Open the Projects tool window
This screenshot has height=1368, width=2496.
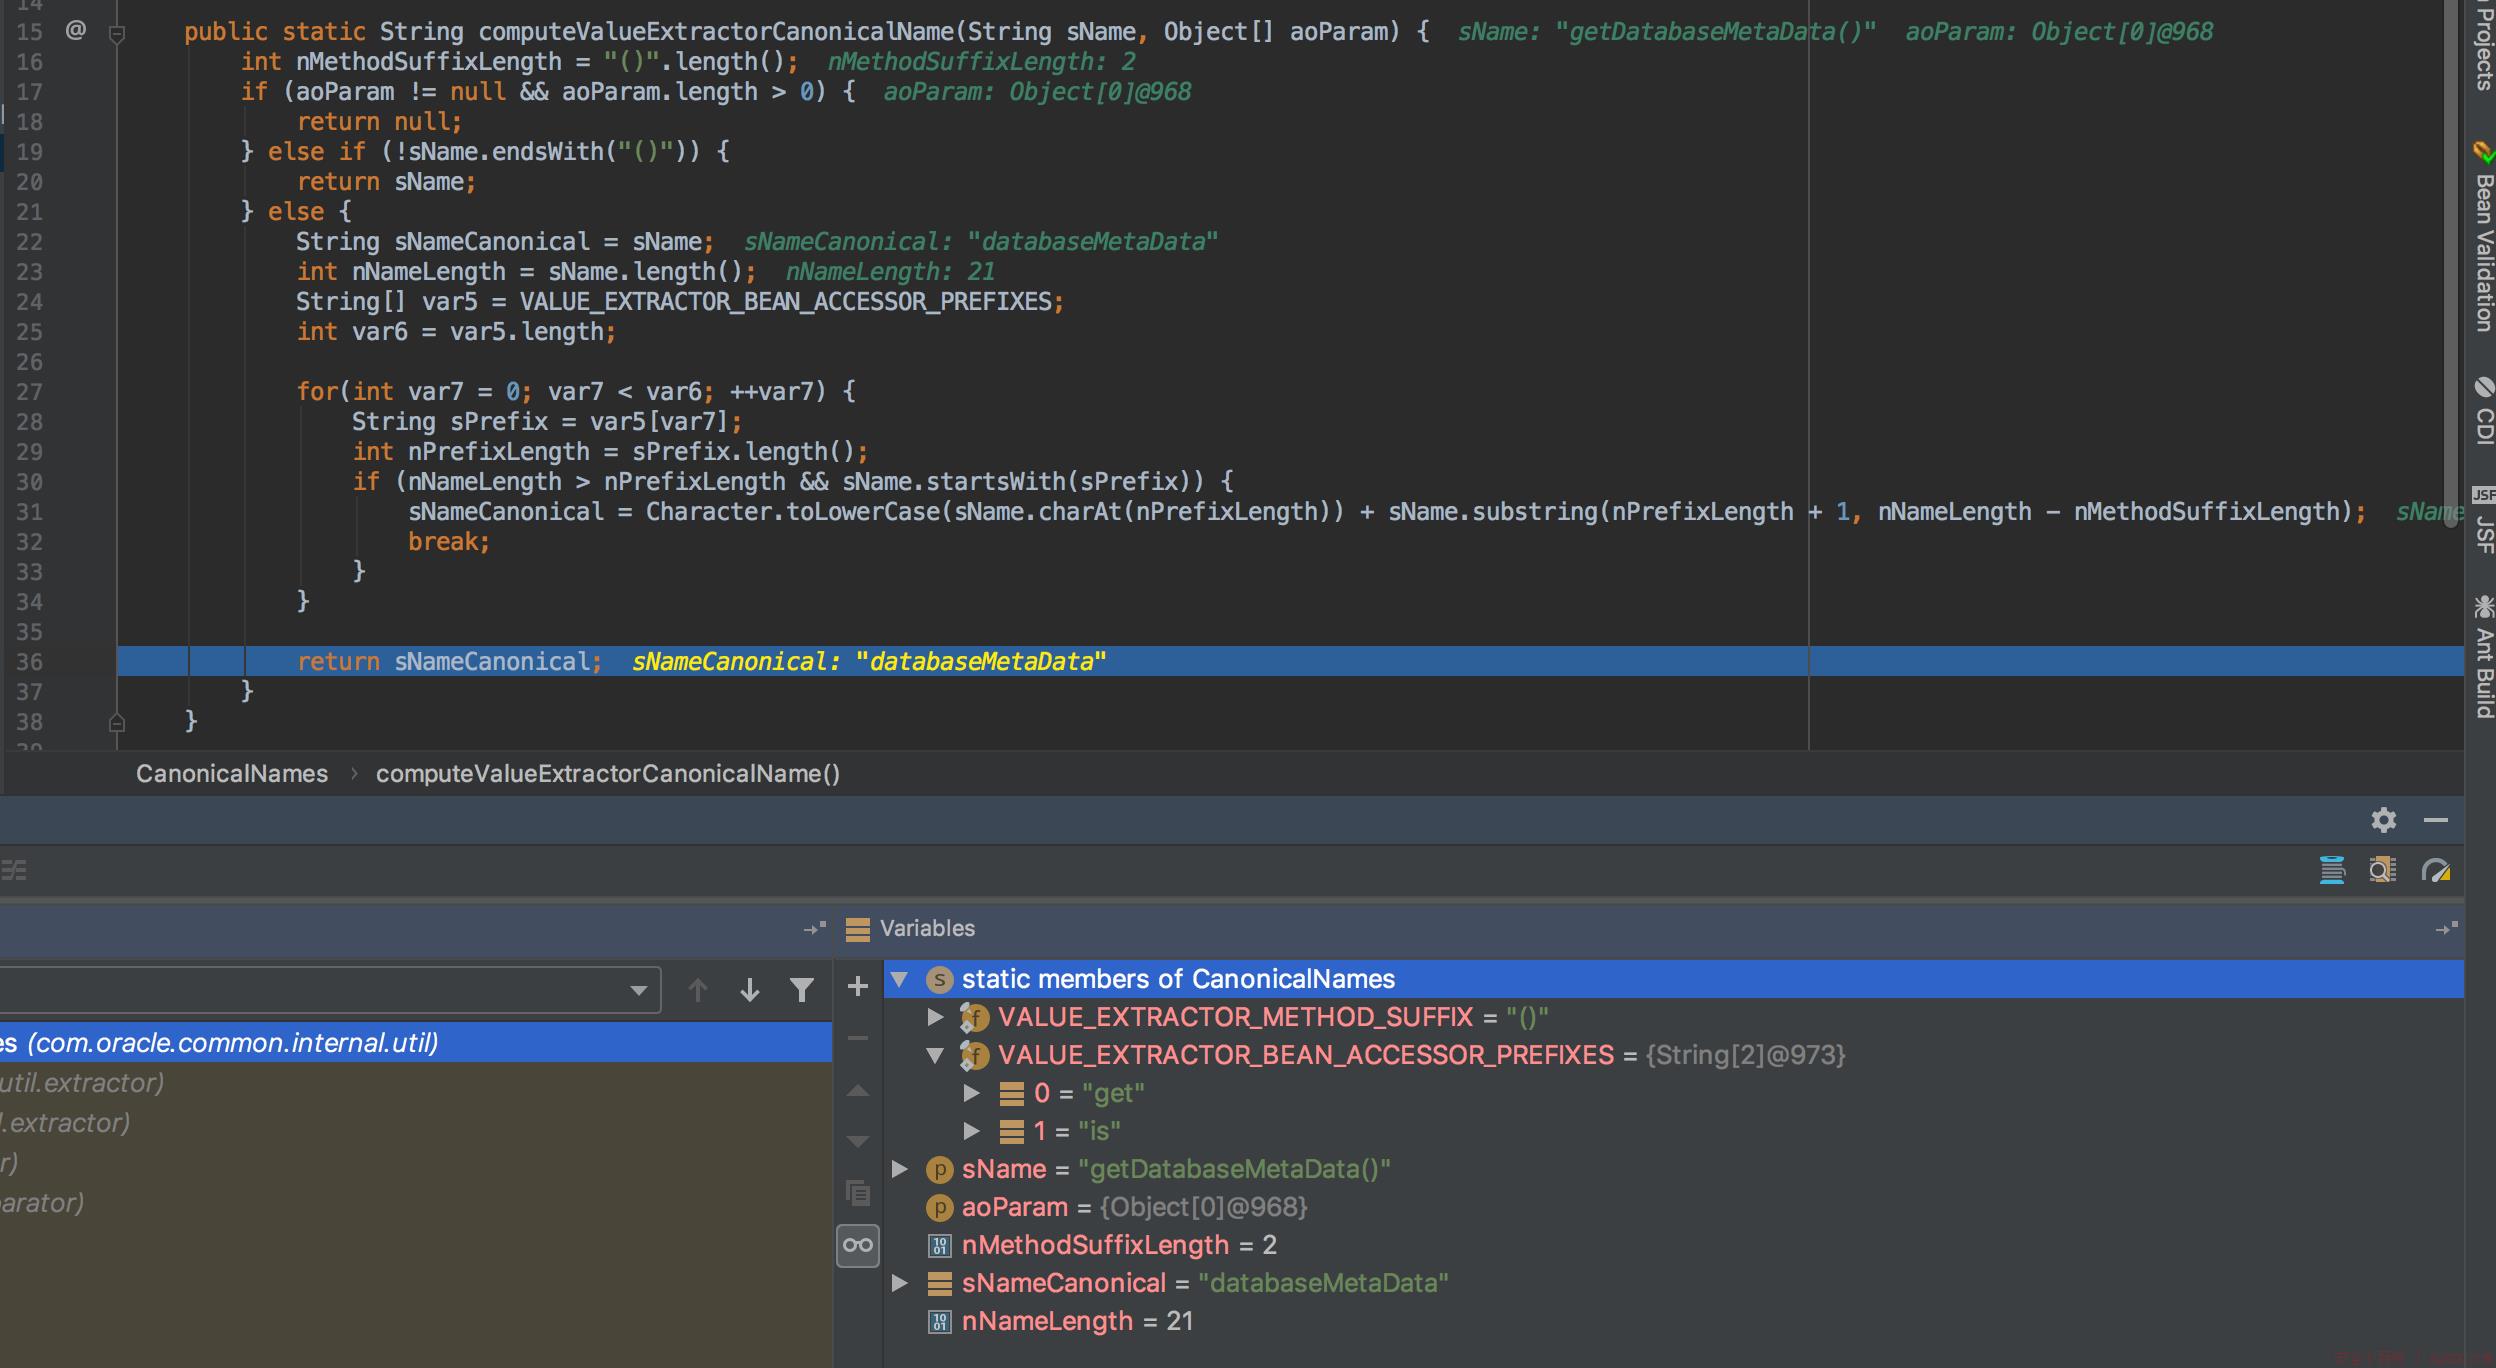2483,44
